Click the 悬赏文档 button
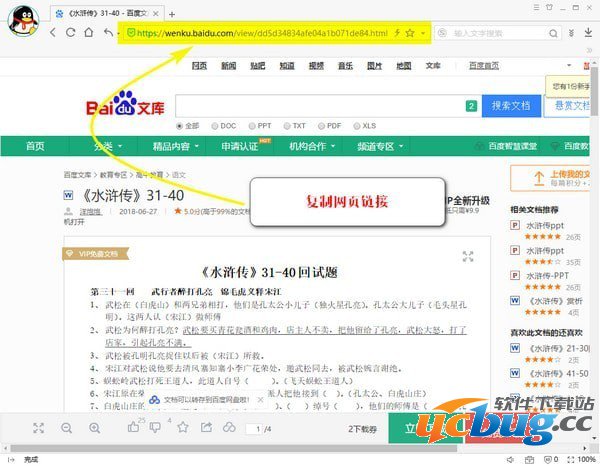600x466 pixels. 567,106
